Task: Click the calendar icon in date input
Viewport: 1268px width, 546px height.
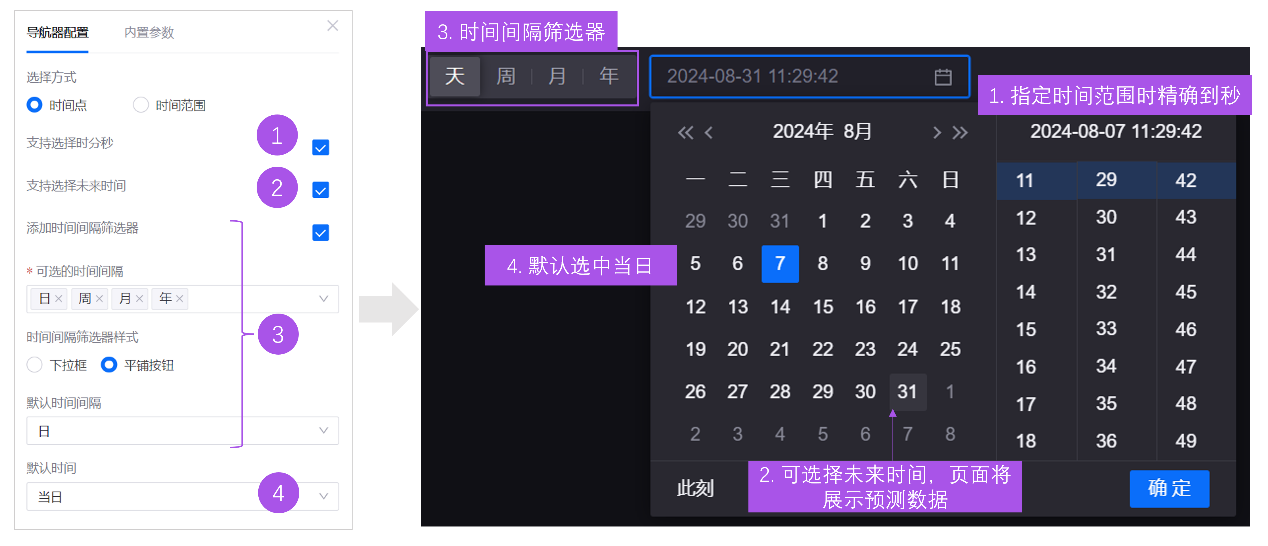Action: [x=942, y=77]
